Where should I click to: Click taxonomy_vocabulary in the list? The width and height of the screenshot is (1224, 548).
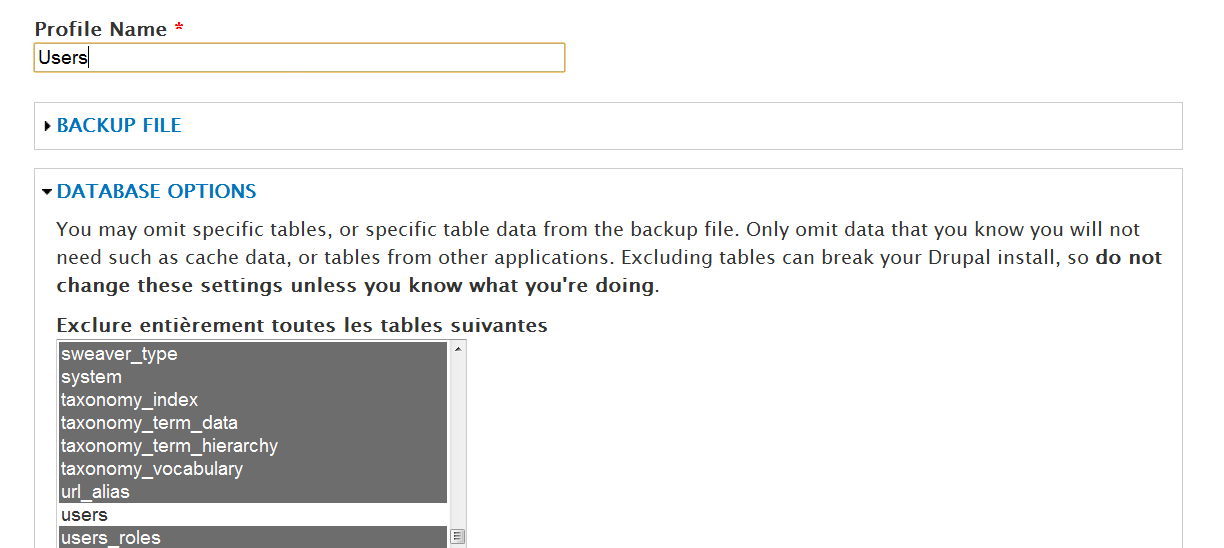[151, 469]
